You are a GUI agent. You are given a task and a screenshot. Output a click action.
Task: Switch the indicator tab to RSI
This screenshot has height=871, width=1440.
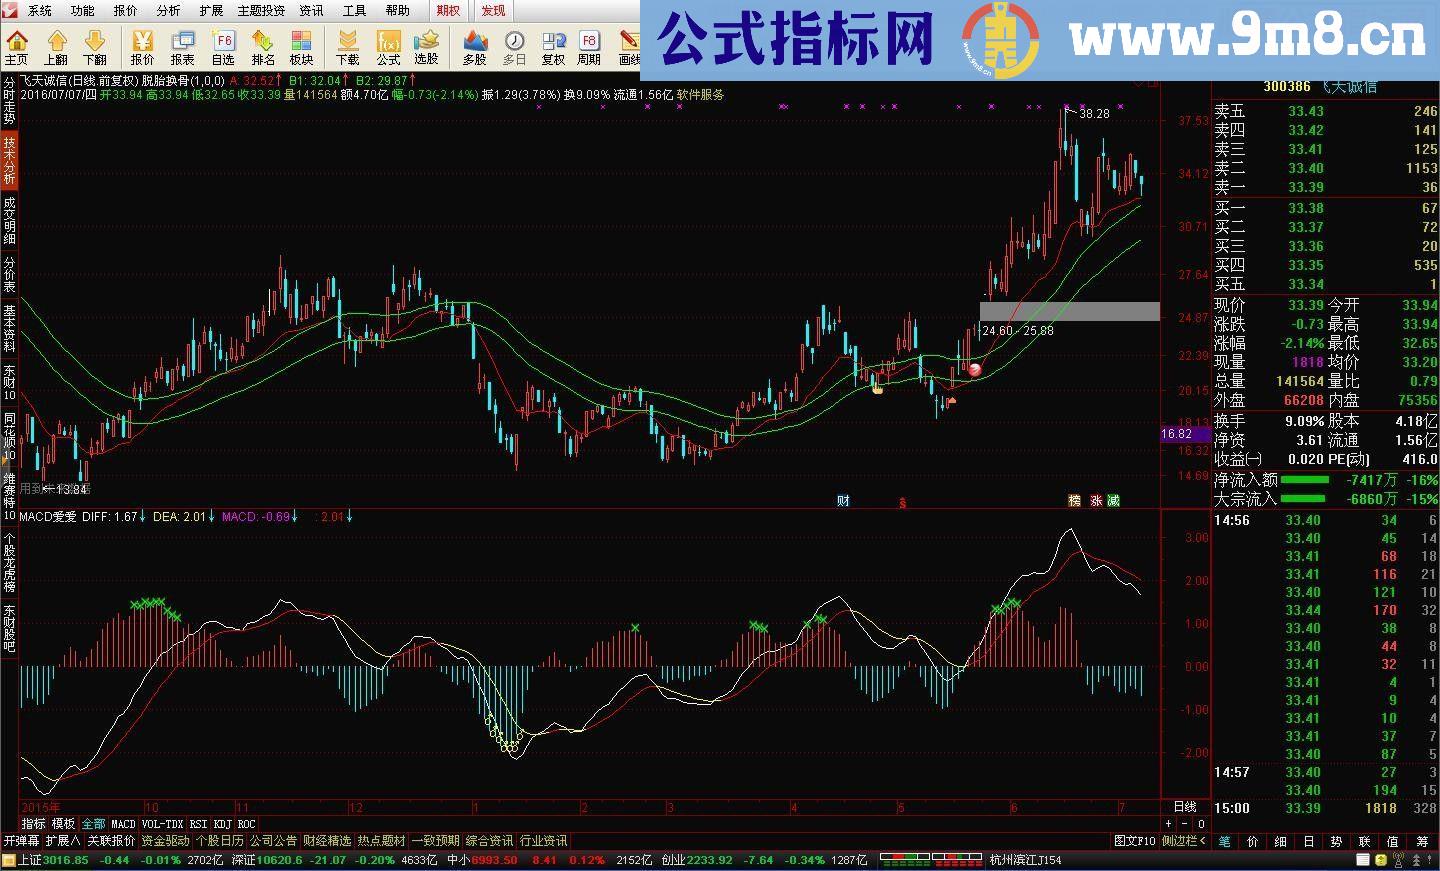[x=198, y=824]
